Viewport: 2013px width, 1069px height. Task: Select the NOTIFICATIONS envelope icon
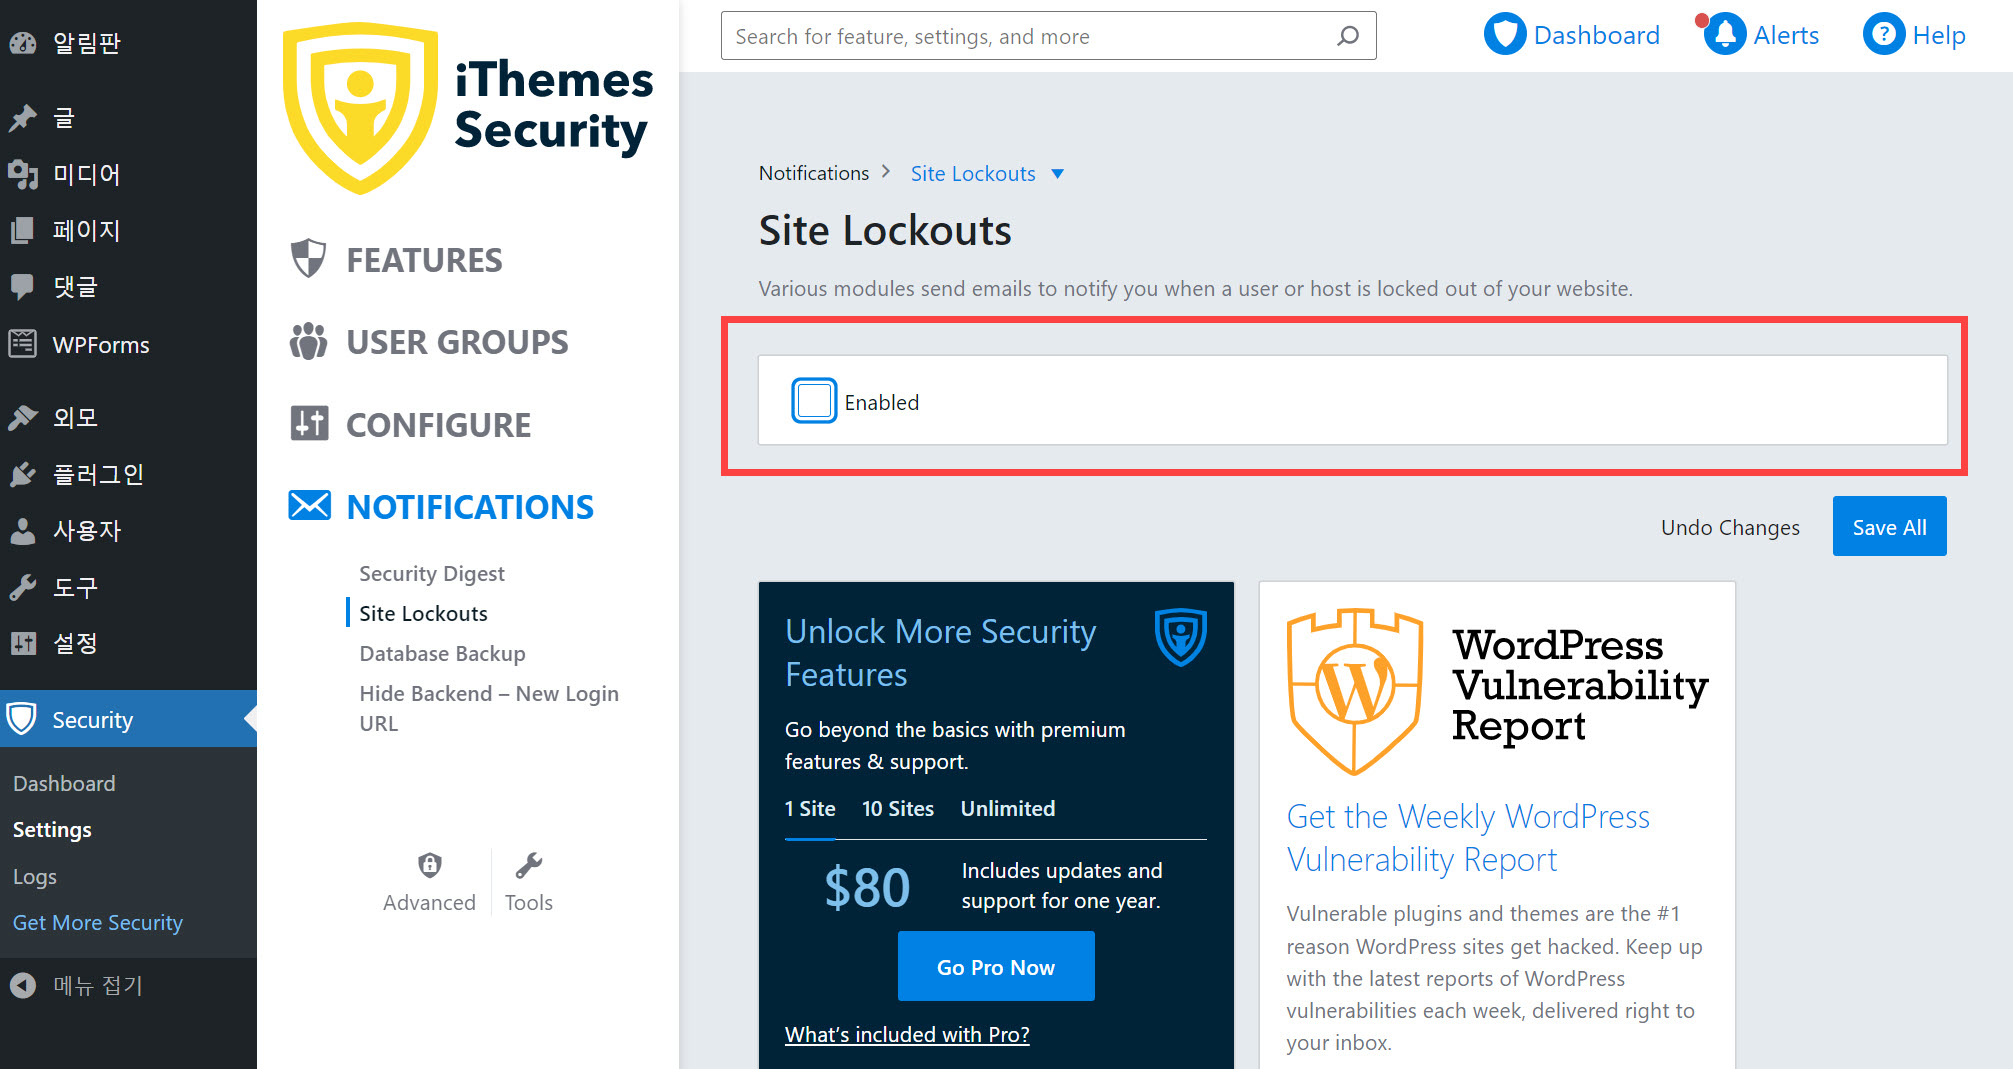pyautogui.click(x=309, y=506)
